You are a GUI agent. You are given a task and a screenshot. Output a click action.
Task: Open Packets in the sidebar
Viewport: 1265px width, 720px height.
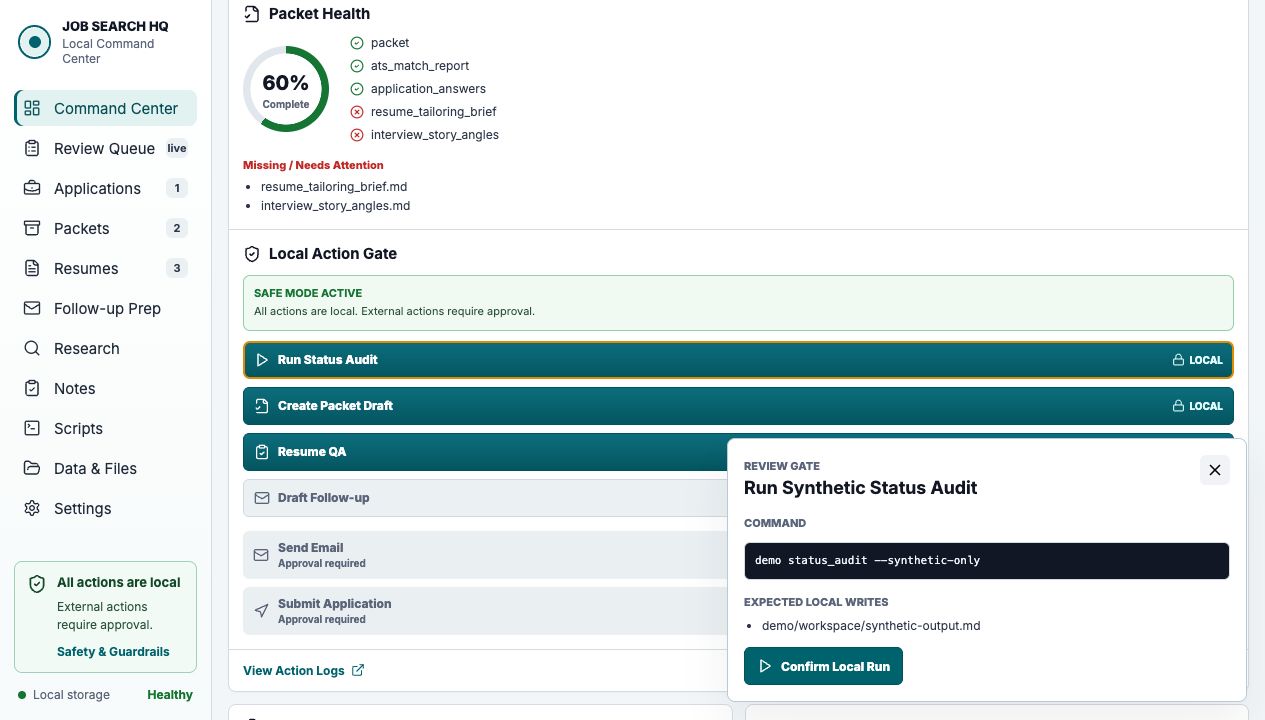[106, 228]
